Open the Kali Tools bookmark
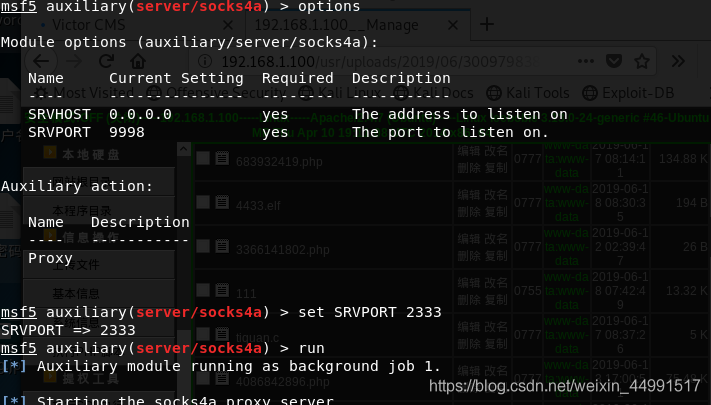711x405 pixels. coord(527,93)
